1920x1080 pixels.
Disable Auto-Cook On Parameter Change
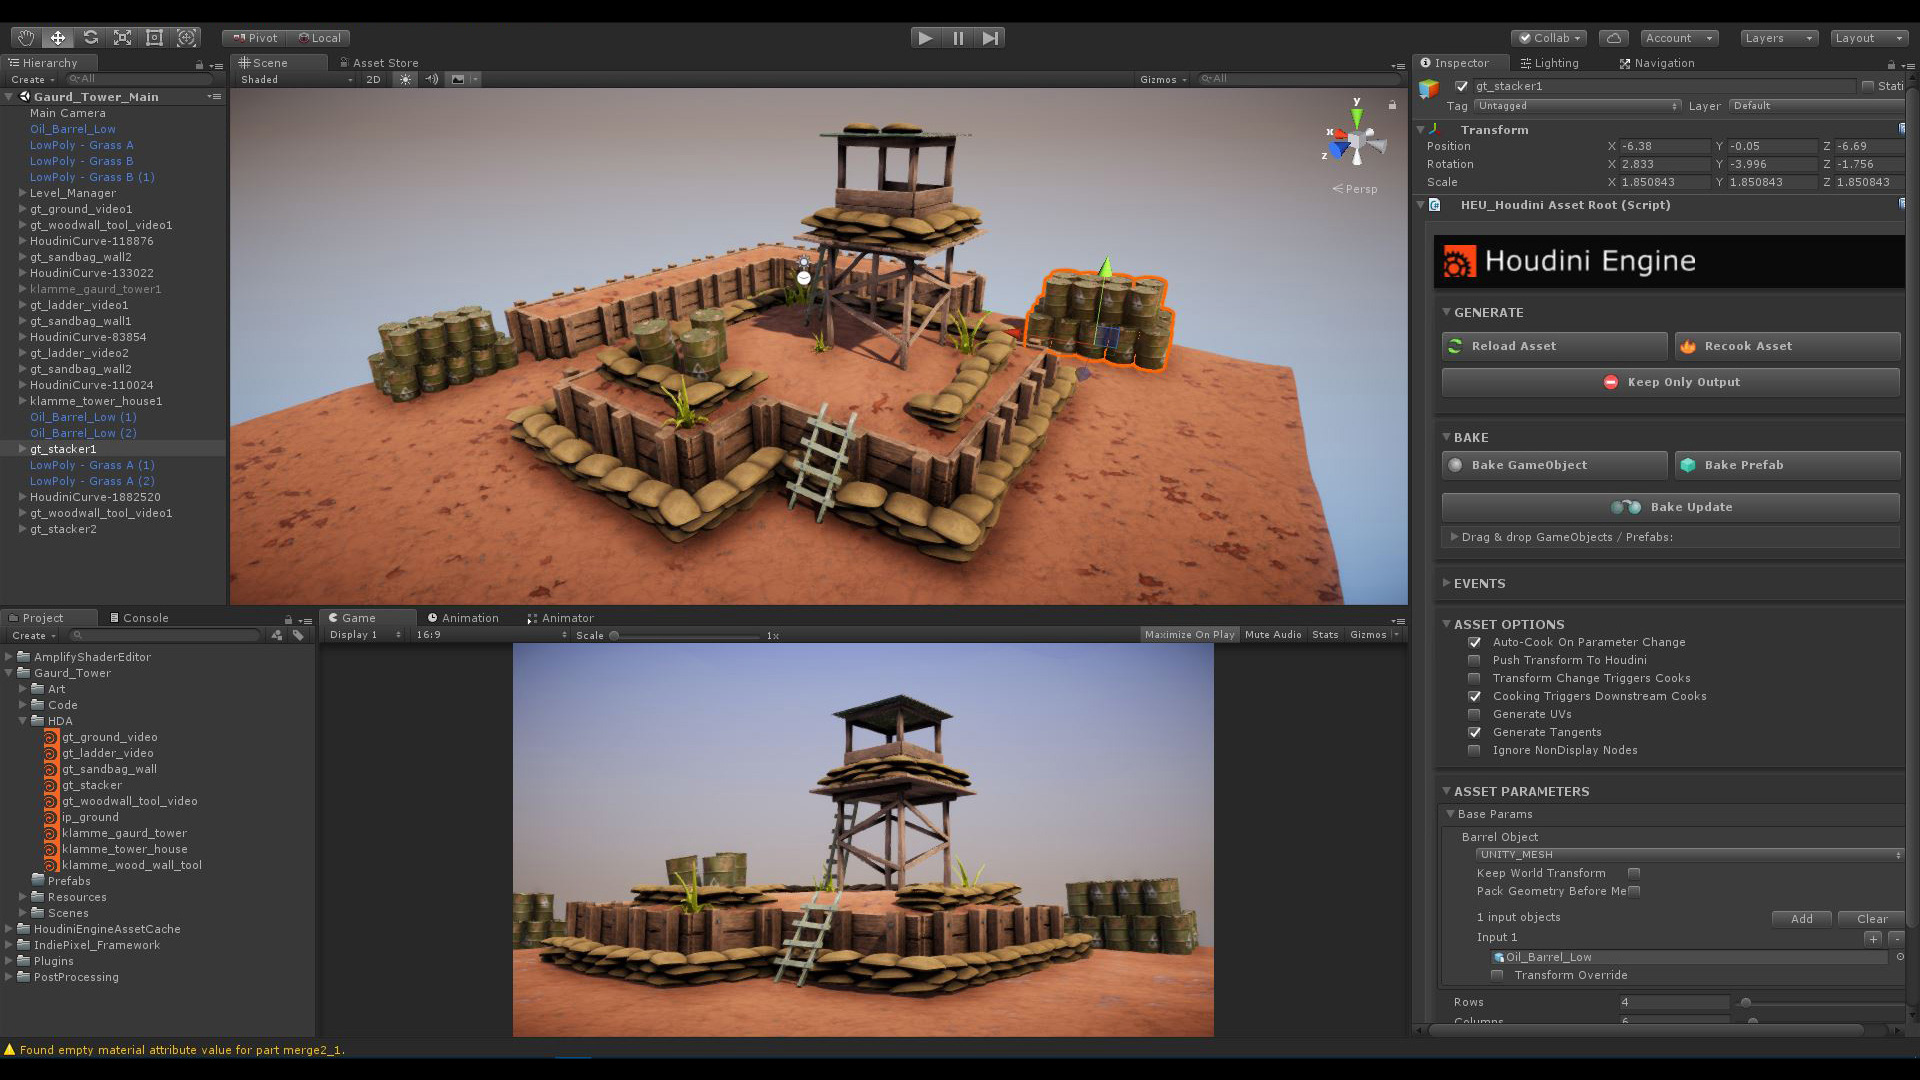pyautogui.click(x=1474, y=642)
